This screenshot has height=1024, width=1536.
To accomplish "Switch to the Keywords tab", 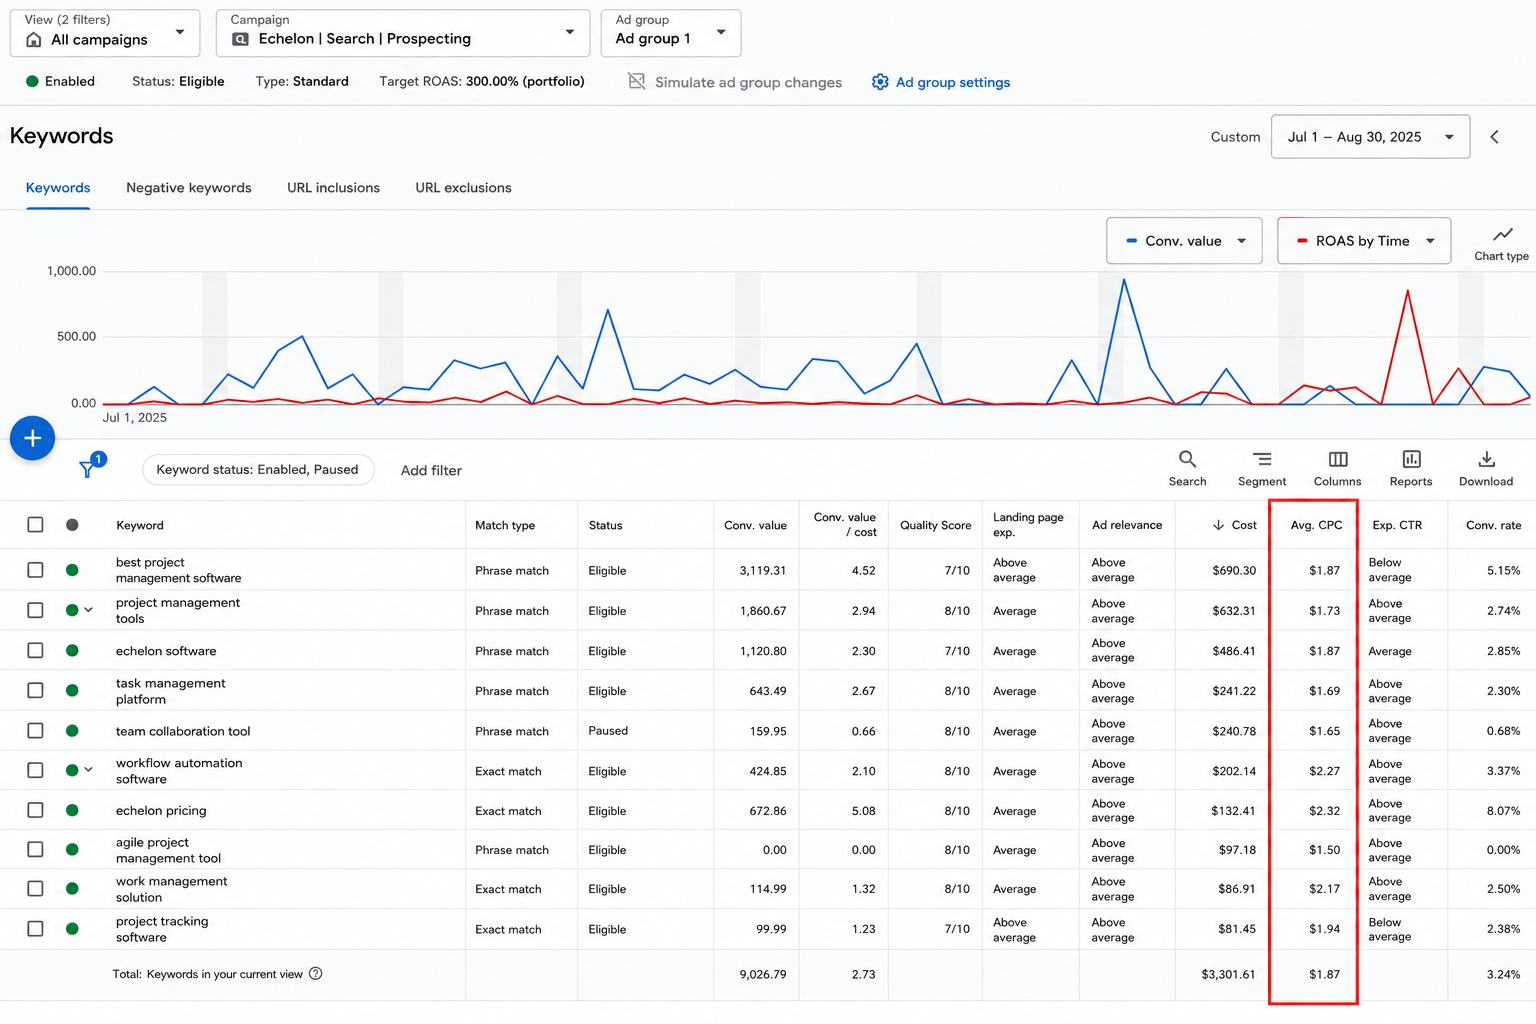I will pos(58,188).
